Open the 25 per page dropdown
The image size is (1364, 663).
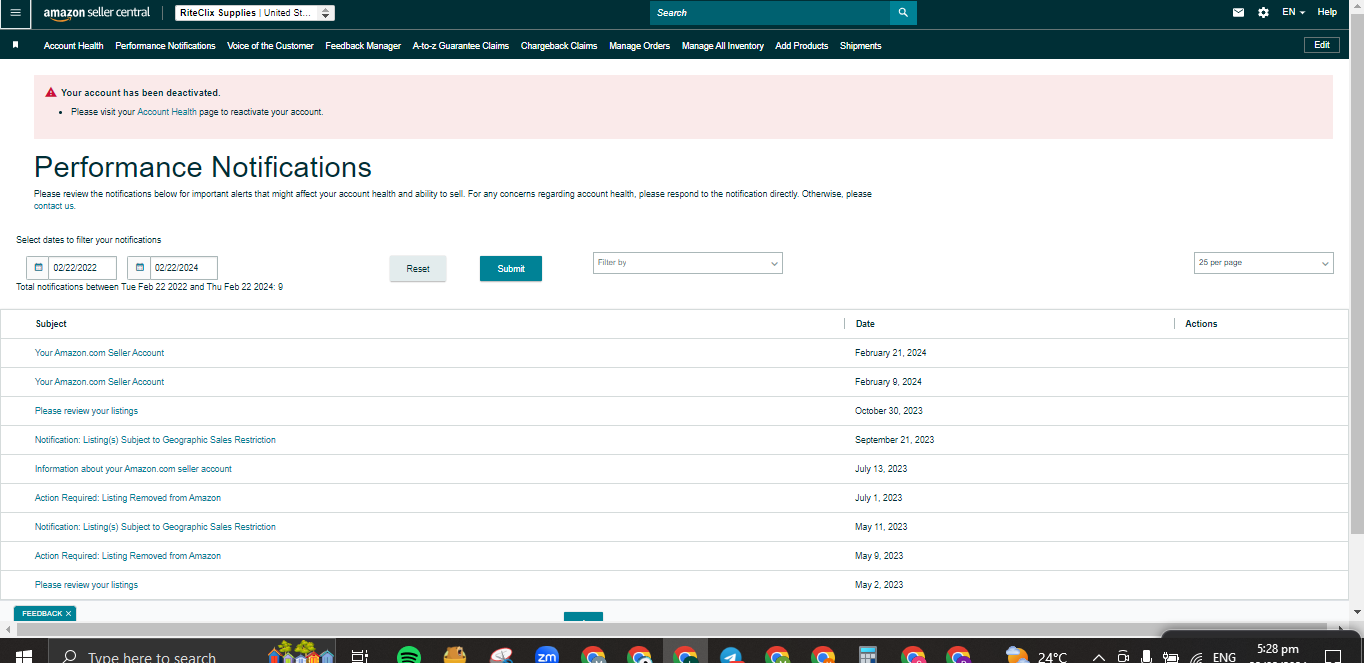tap(1264, 263)
